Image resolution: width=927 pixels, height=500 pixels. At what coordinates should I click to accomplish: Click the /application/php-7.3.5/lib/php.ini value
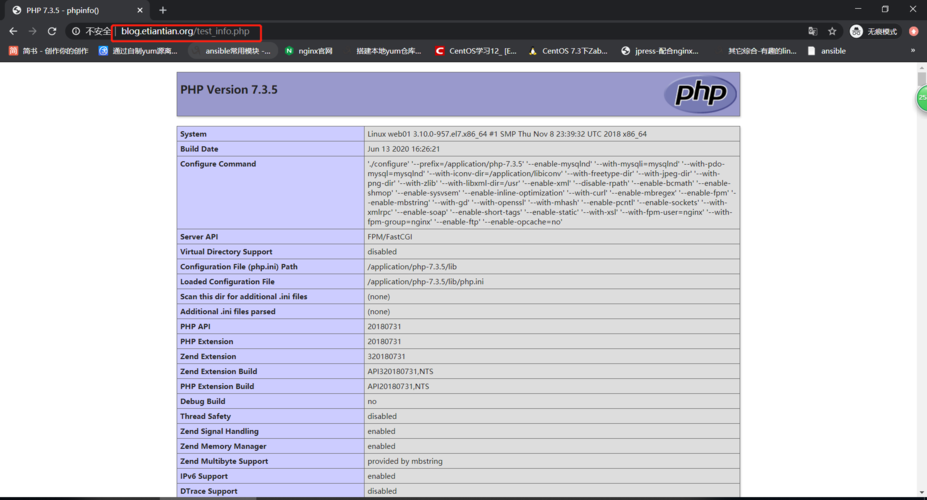click(x=425, y=281)
